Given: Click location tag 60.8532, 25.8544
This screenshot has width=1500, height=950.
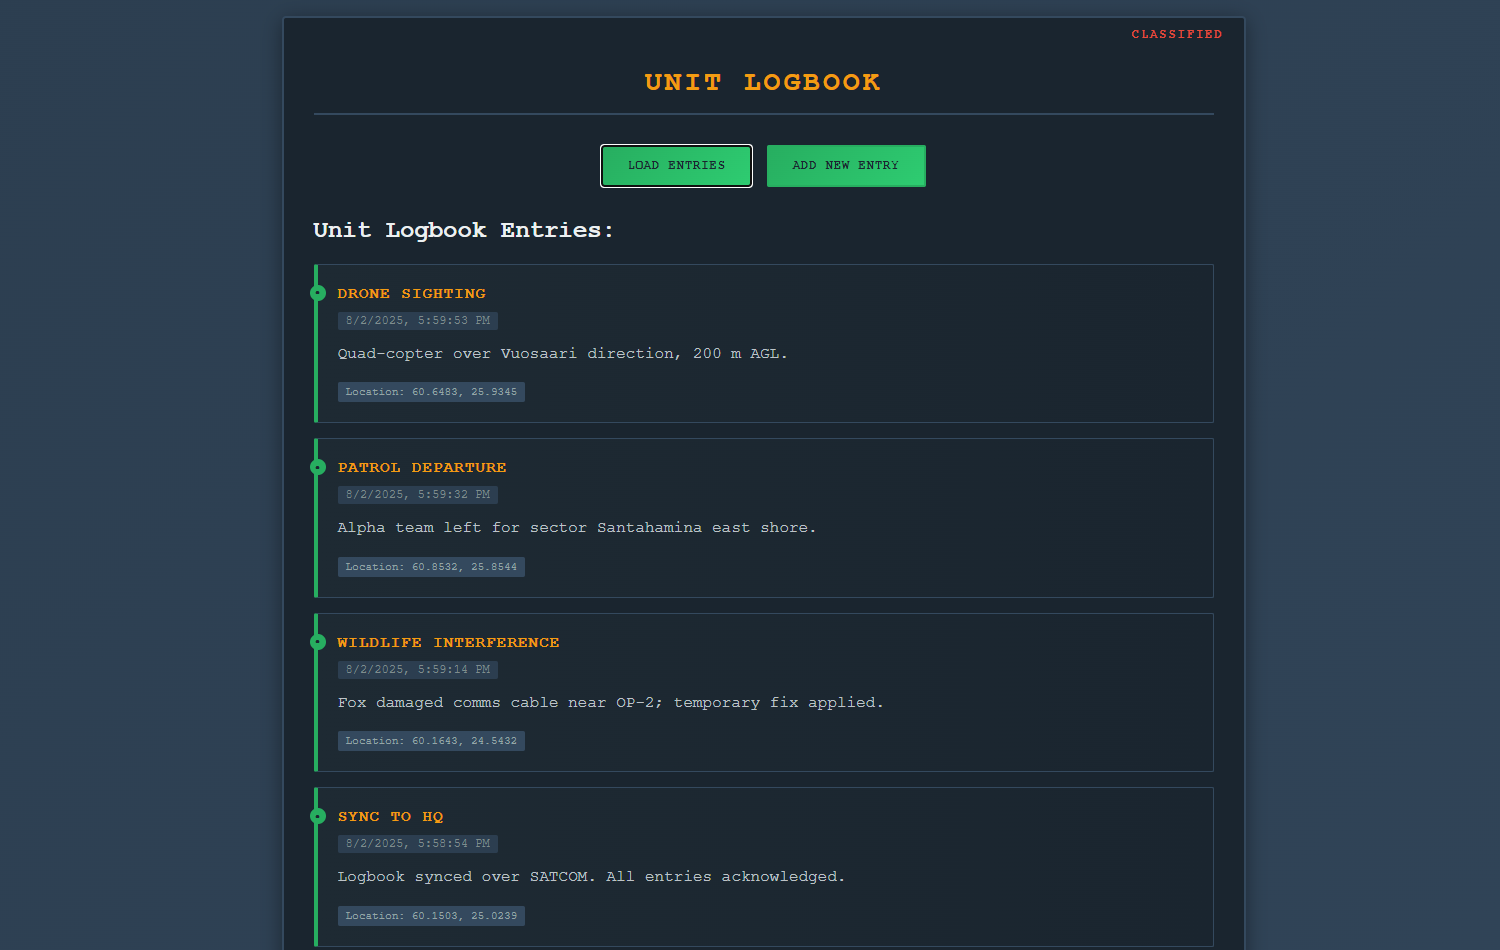Looking at the screenshot, I should [x=431, y=567].
